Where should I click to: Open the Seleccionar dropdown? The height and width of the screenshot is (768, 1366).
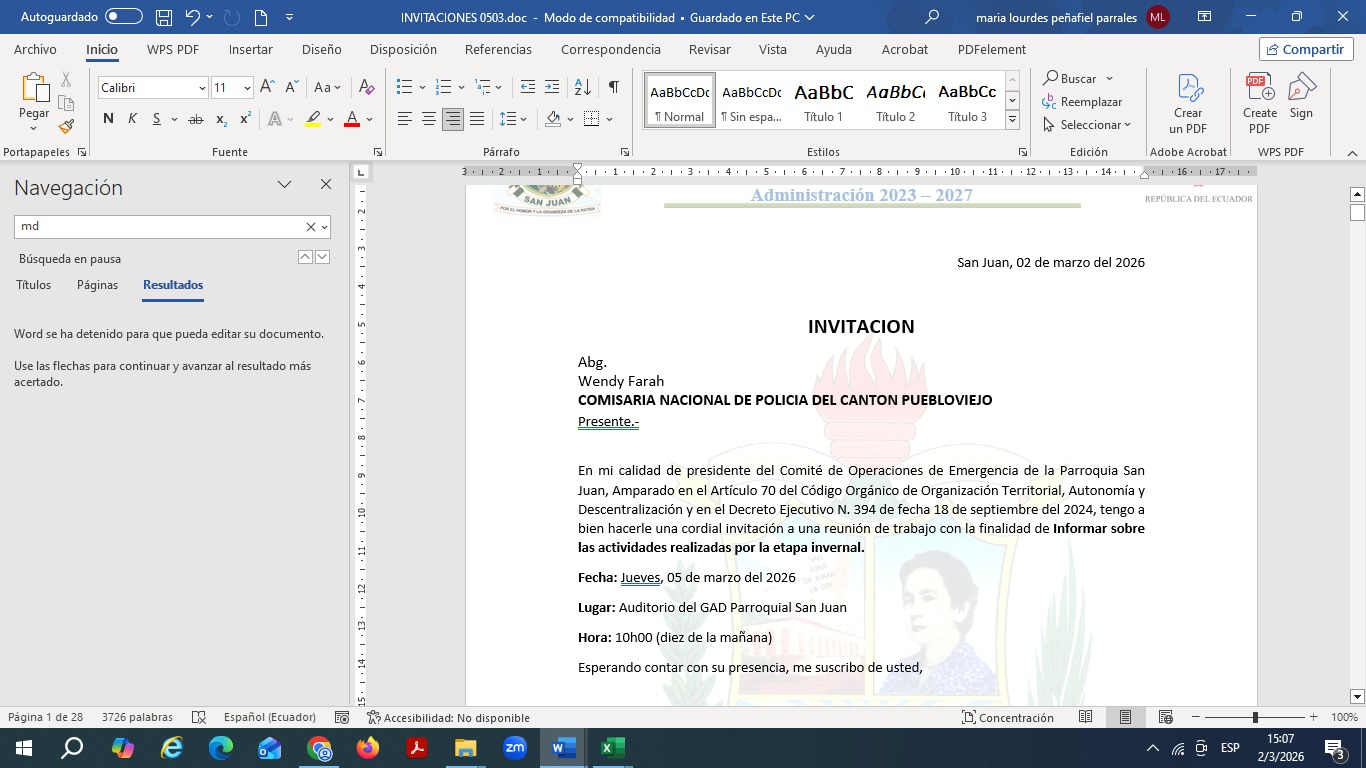pos(1087,125)
